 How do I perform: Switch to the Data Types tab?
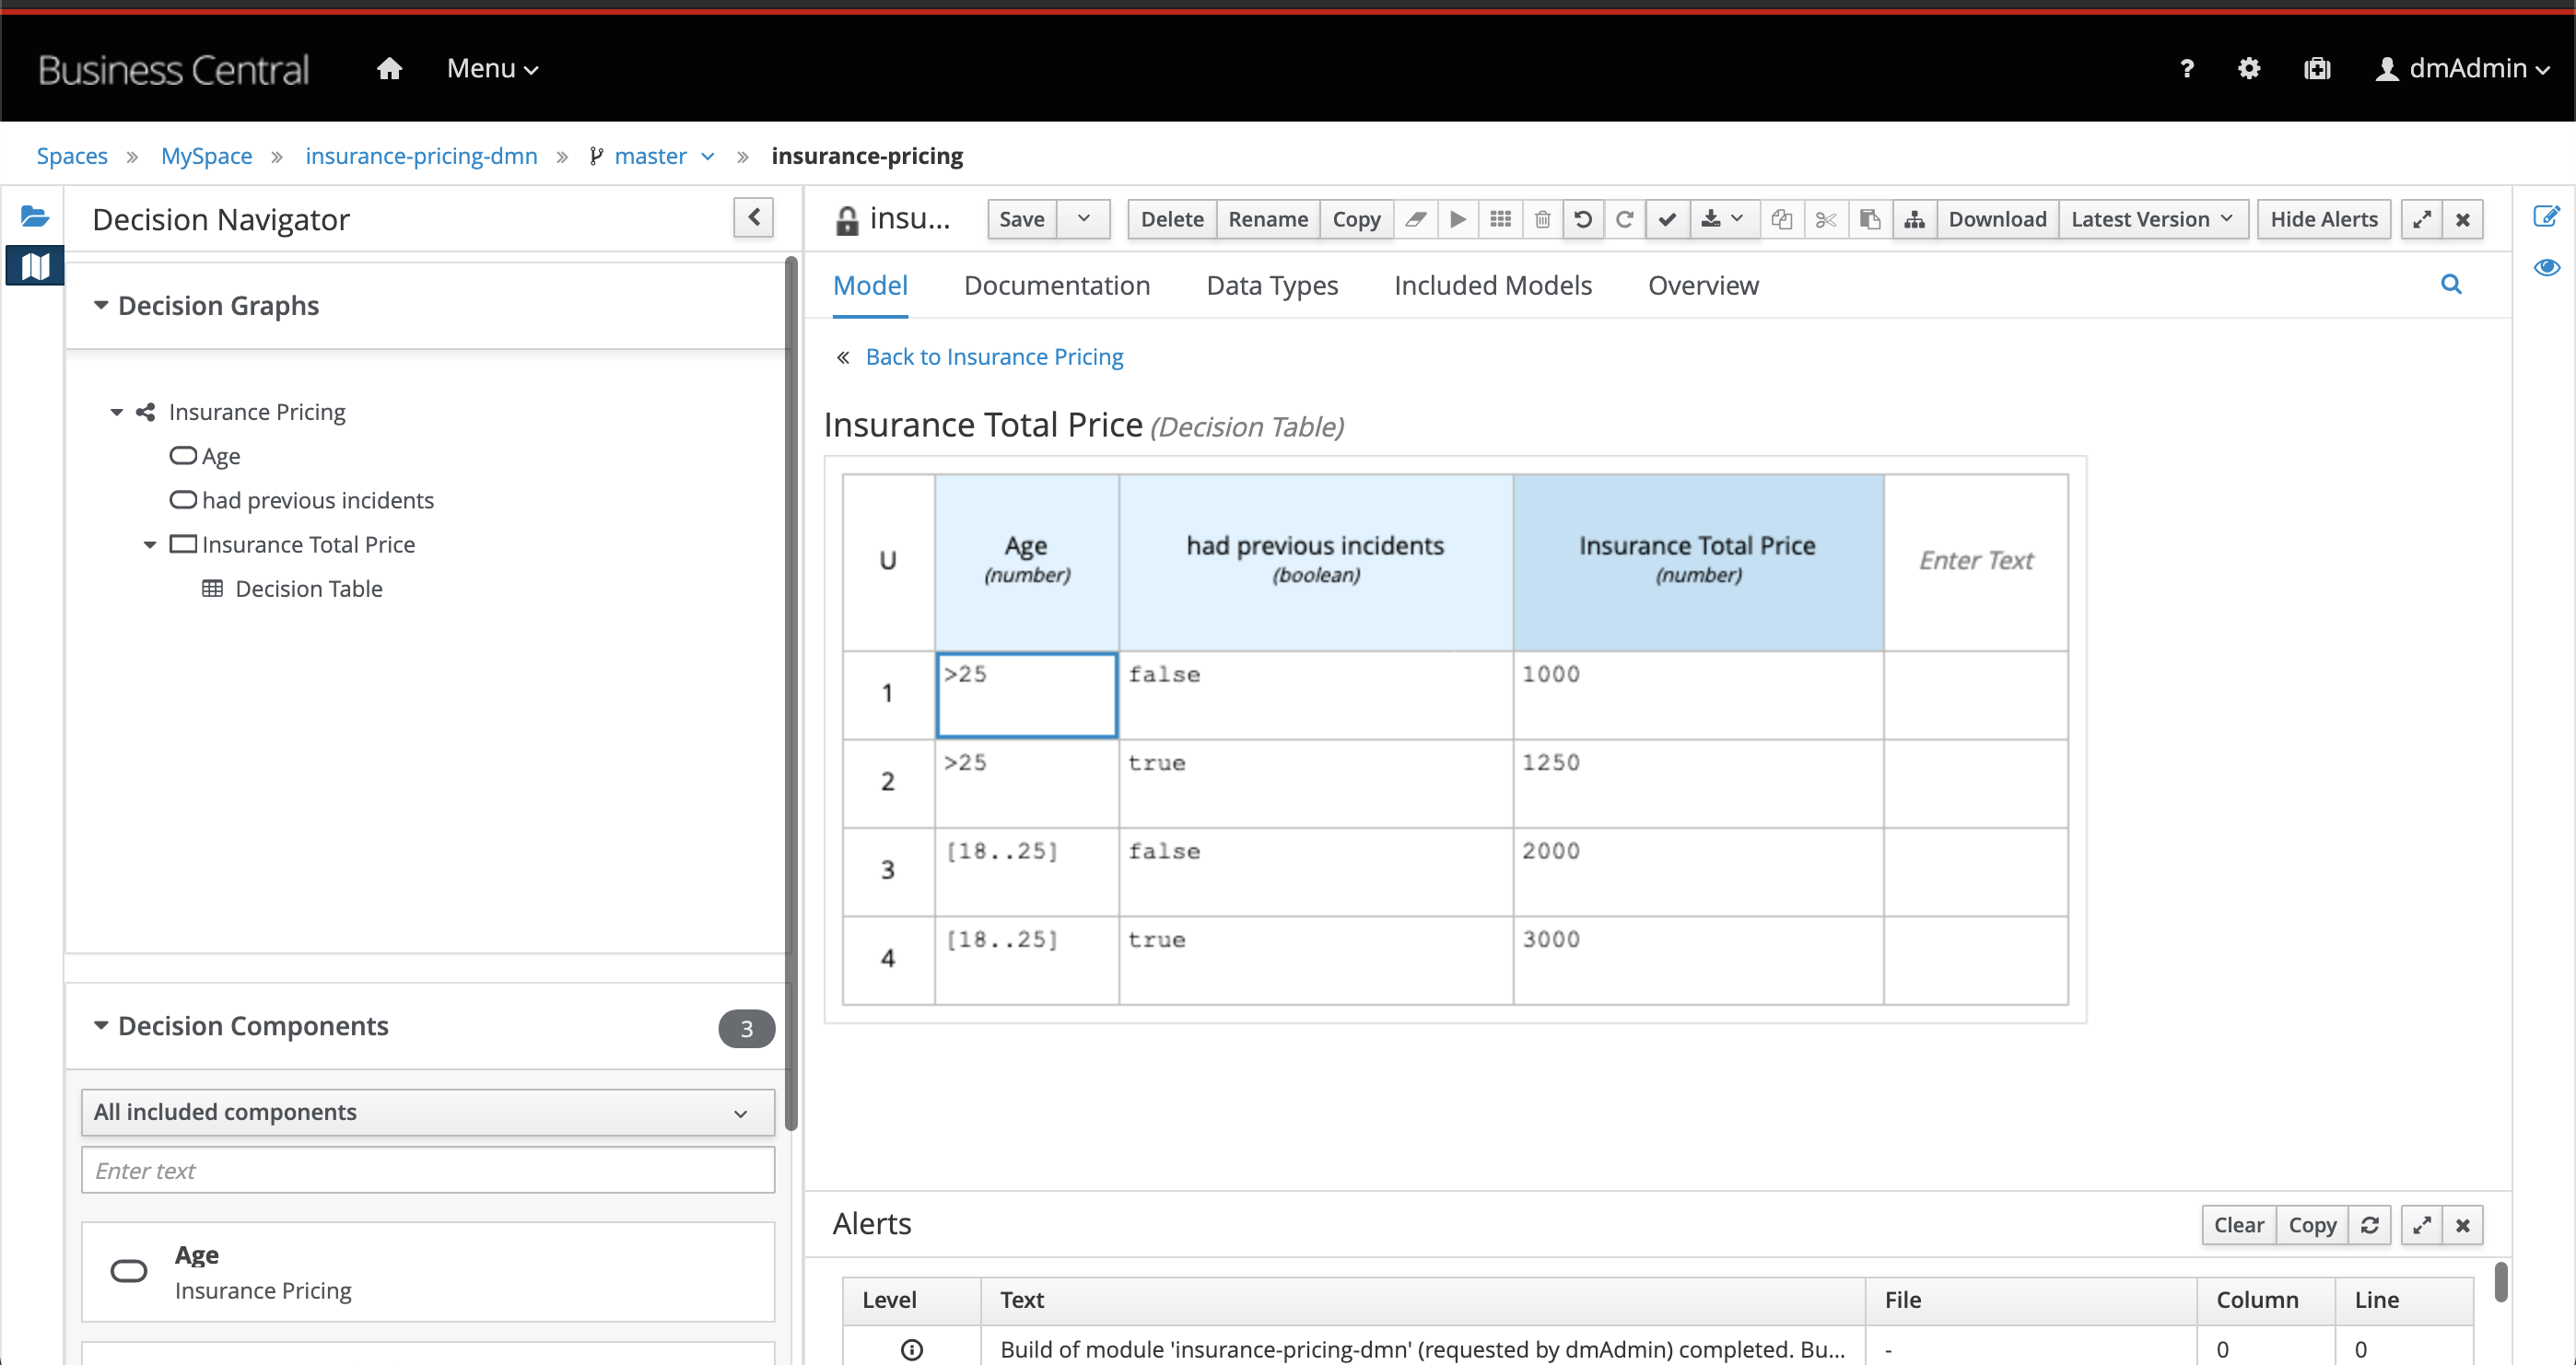click(1271, 286)
